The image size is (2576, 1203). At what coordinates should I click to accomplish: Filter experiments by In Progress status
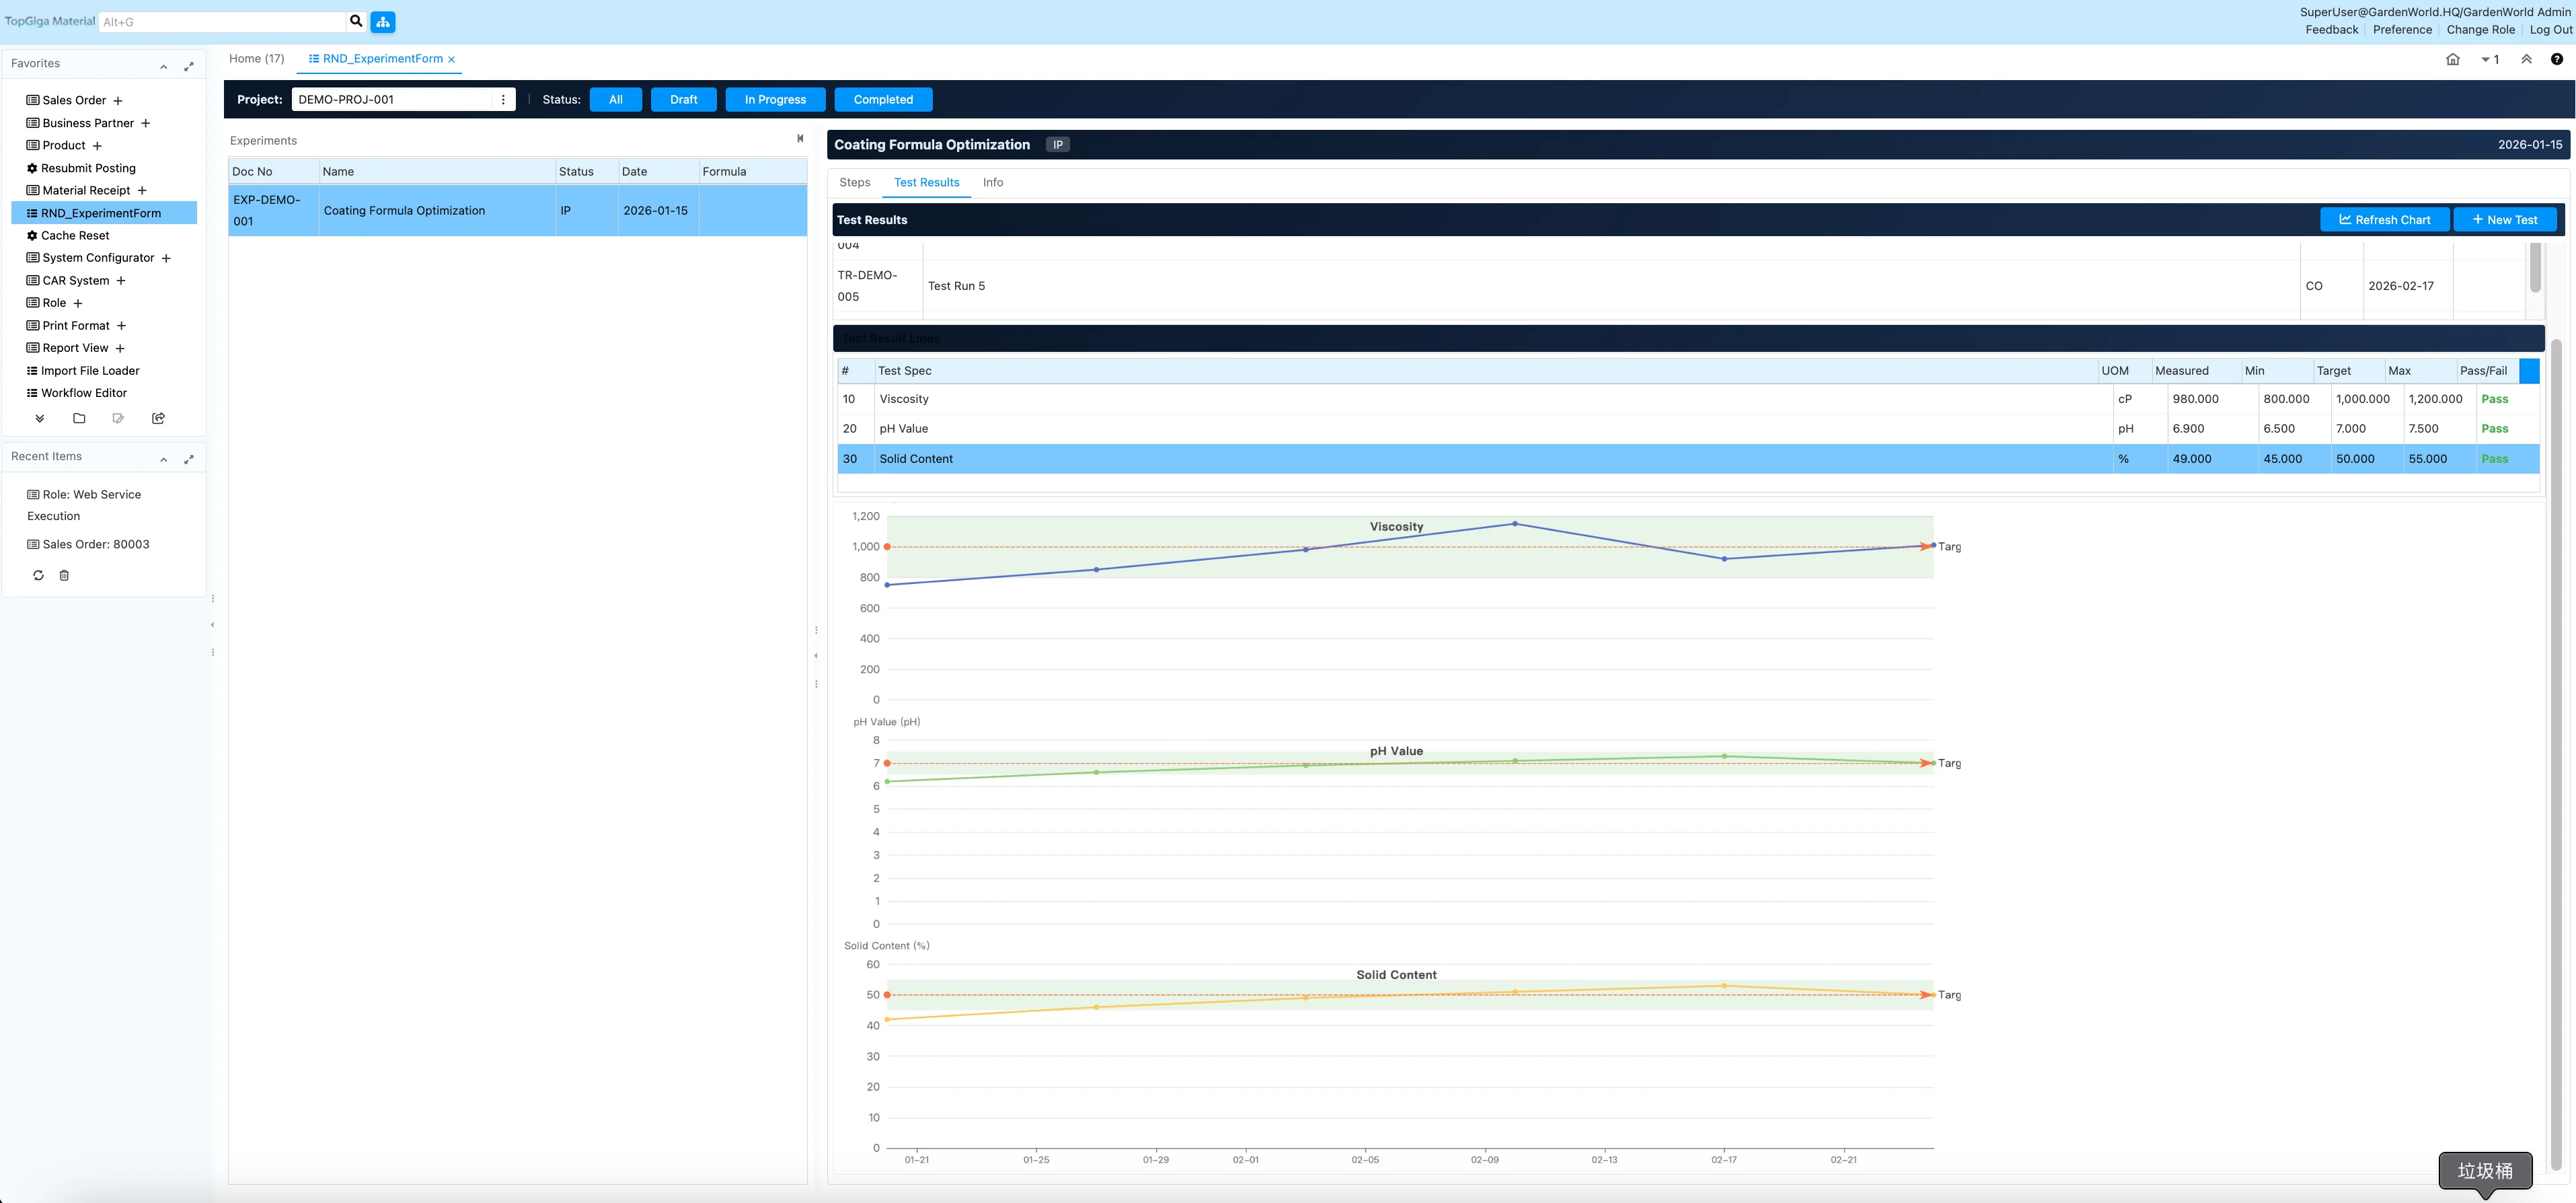(774, 99)
